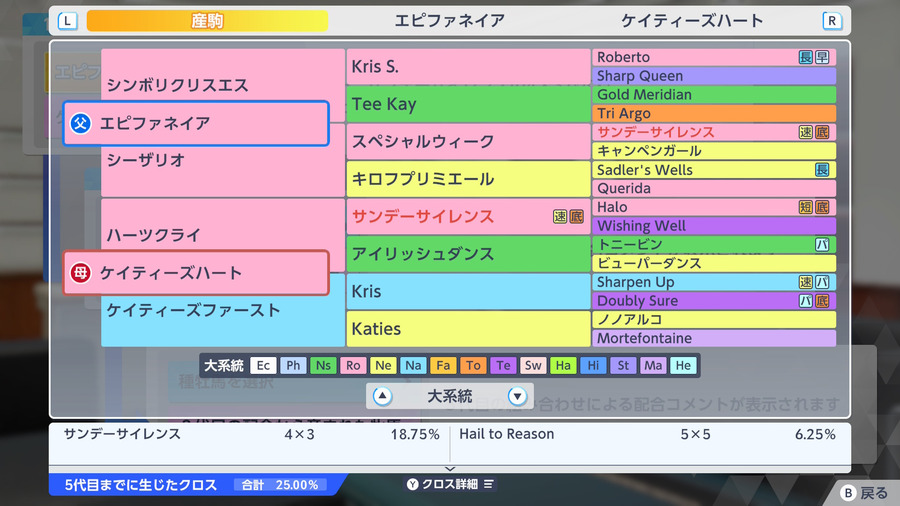Click the 早 factor icon on Roberto
This screenshot has height=506, width=900.
(822, 57)
